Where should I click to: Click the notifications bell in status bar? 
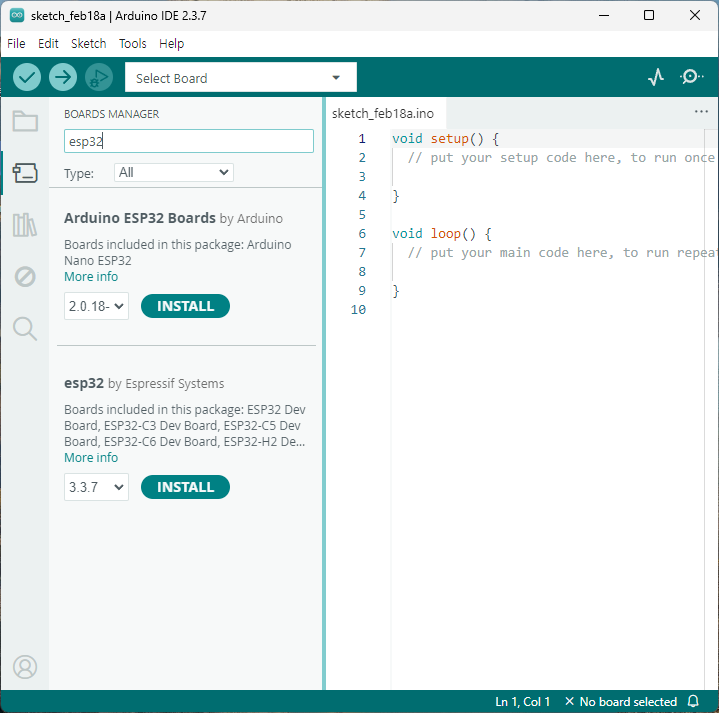tap(693, 701)
